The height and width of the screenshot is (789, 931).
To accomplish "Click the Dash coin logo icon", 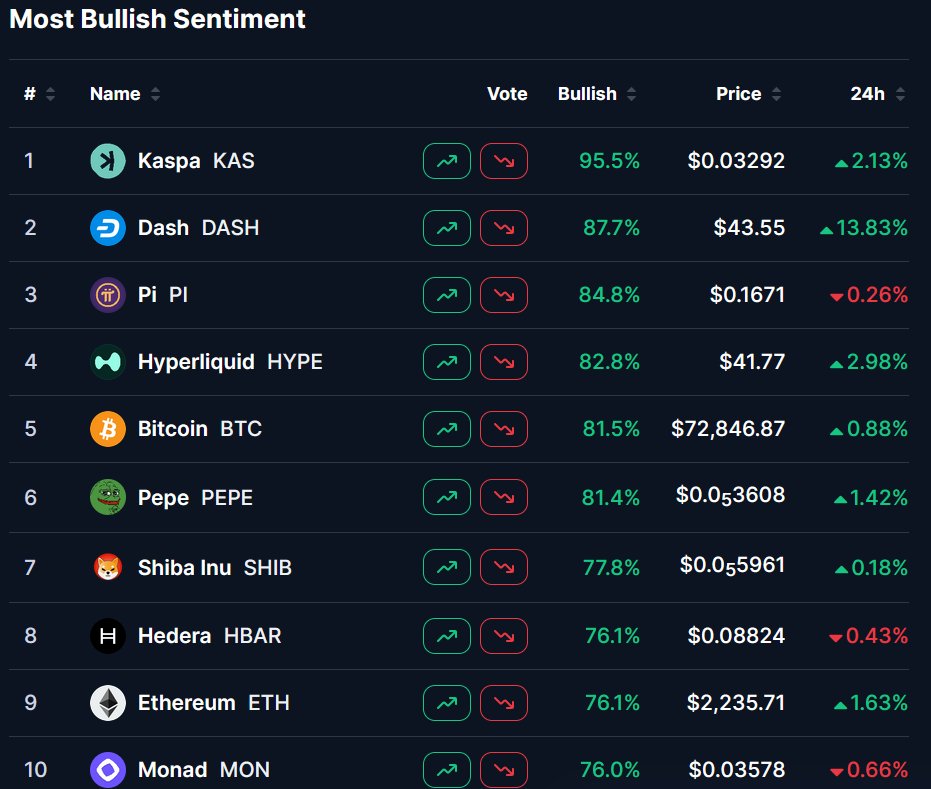I will pos(108,228).
